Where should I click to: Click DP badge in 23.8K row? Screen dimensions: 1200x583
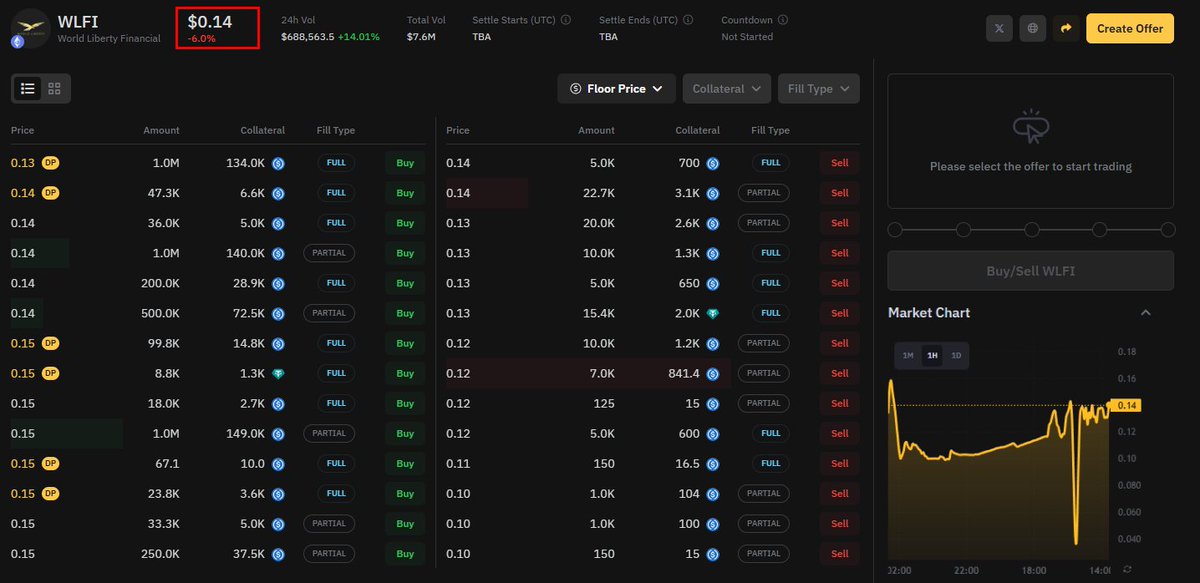[49, 493]
